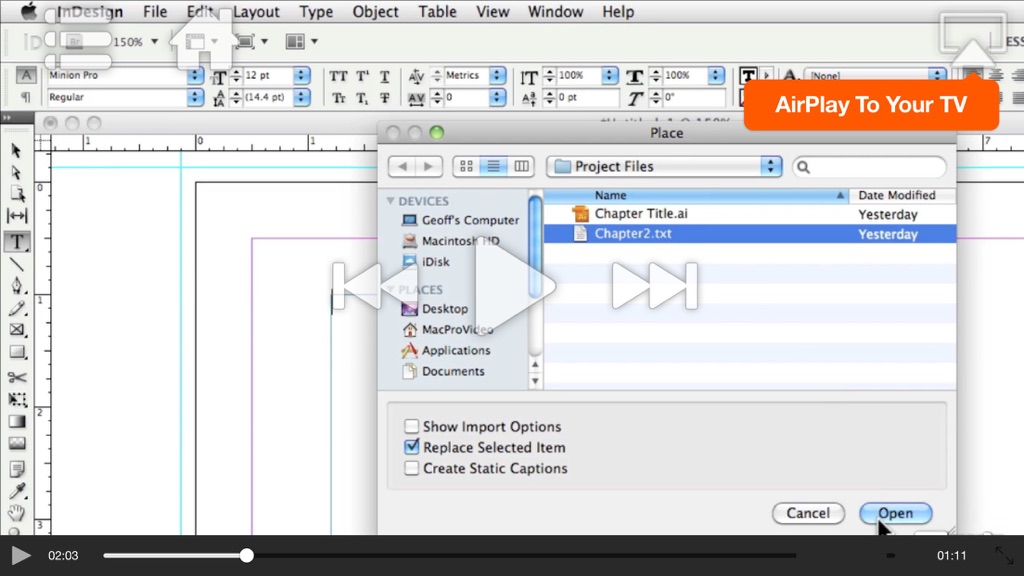1024x576 pixels.
Task: Enable Create Static Captions checkbox
Action: (x=411, y=468)
